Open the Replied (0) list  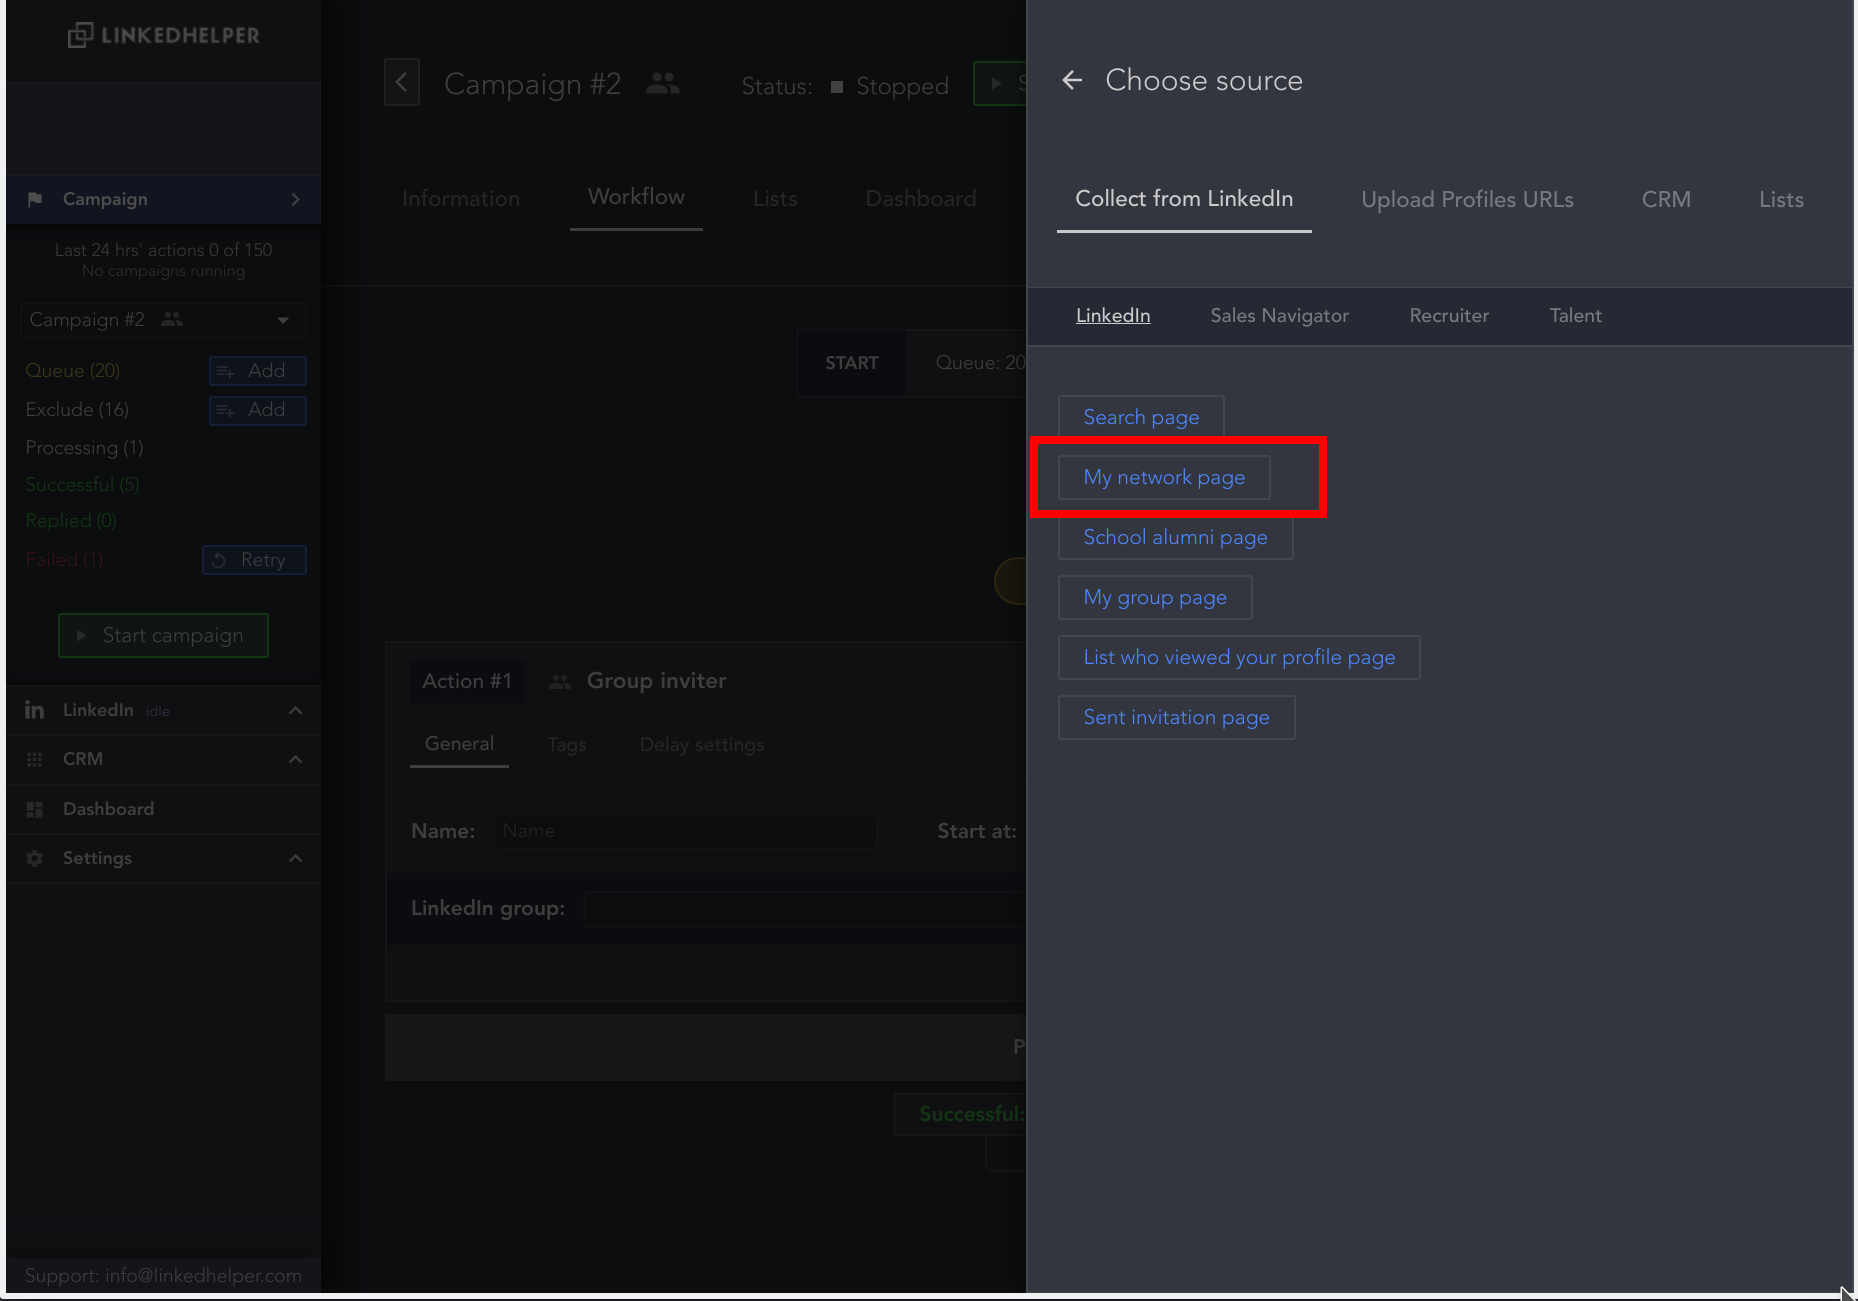pyautogui.click(x=71, y=521)
